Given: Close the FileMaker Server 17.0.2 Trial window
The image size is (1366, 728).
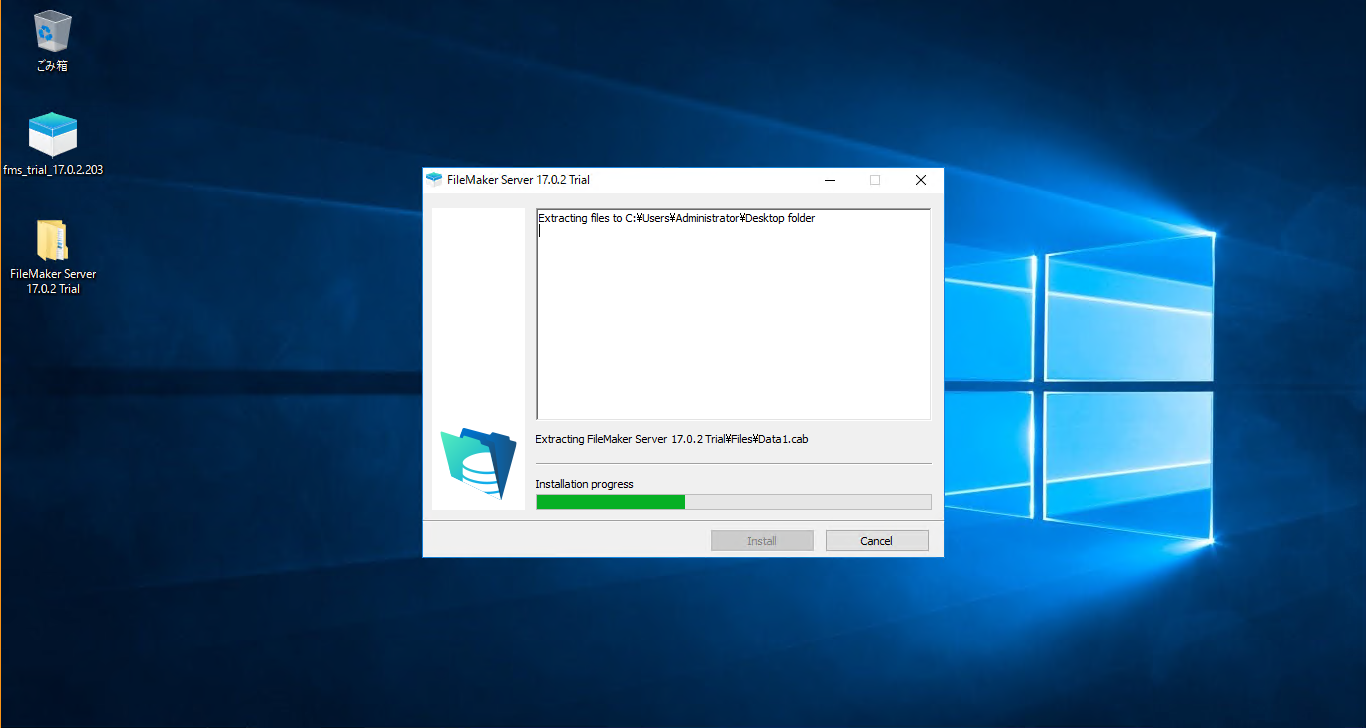Looking at the screenshot, I should [920, 180].
